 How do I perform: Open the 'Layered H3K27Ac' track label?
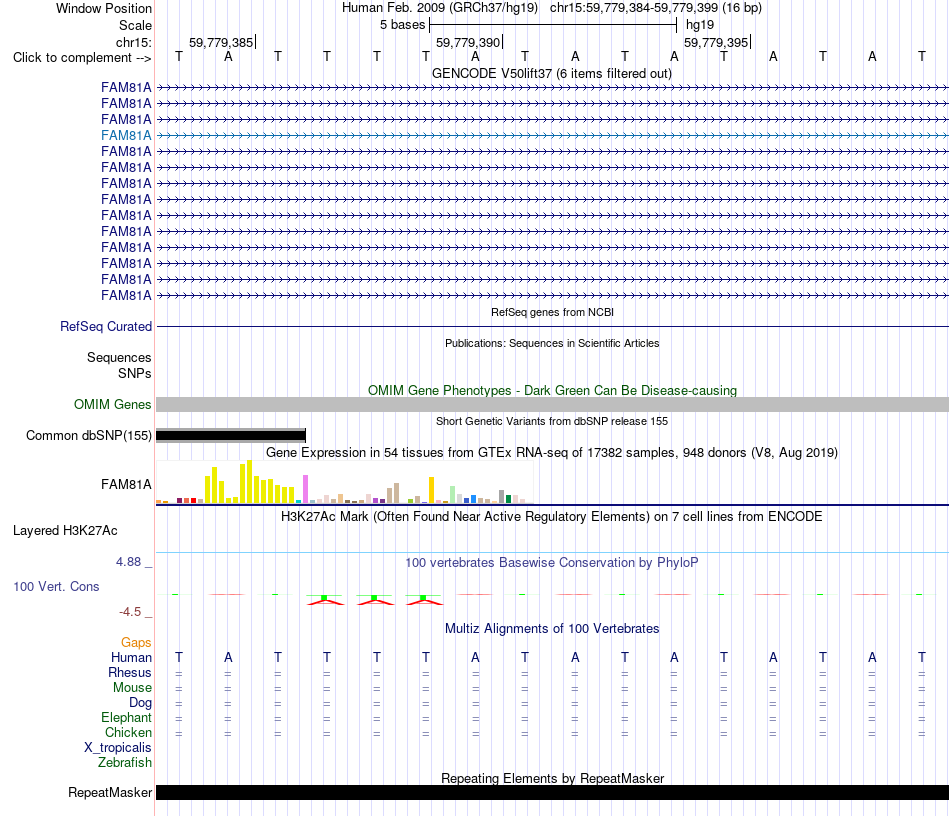(65, 531)
